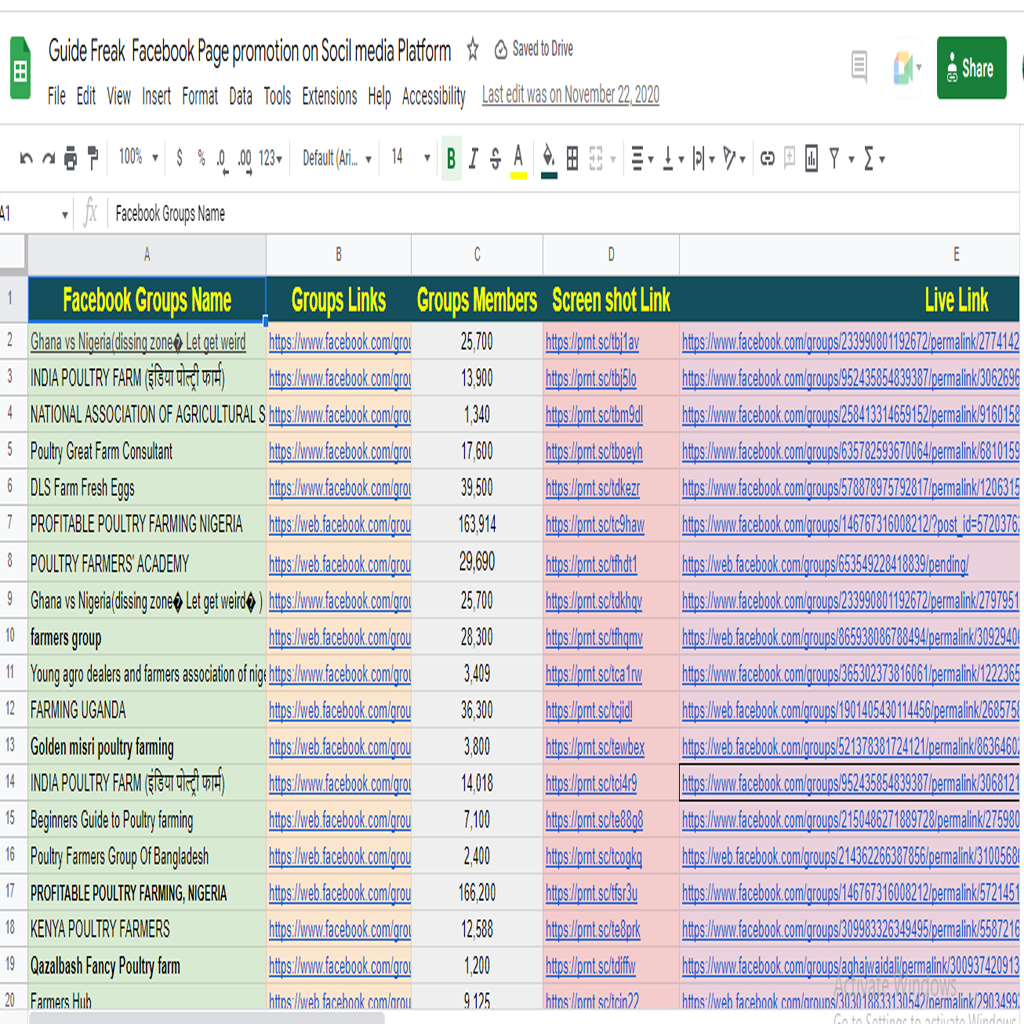Activate the paint format tool
1024x1024 pixels.
click(93, 158)
